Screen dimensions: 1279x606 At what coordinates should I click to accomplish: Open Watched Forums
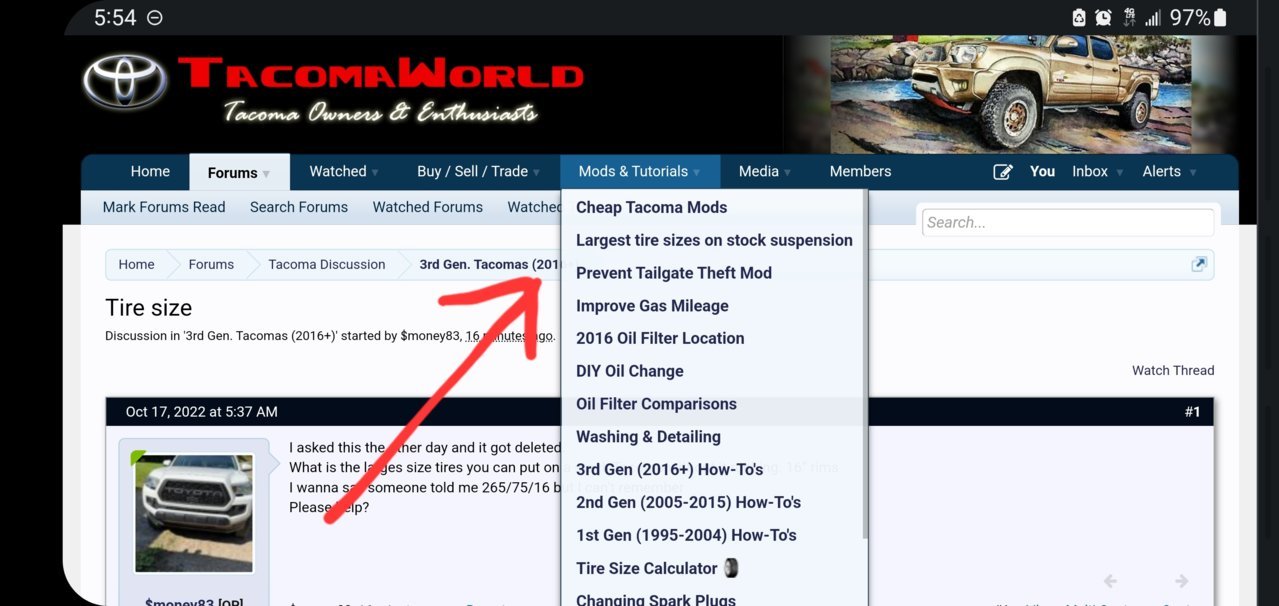(428, 207)
